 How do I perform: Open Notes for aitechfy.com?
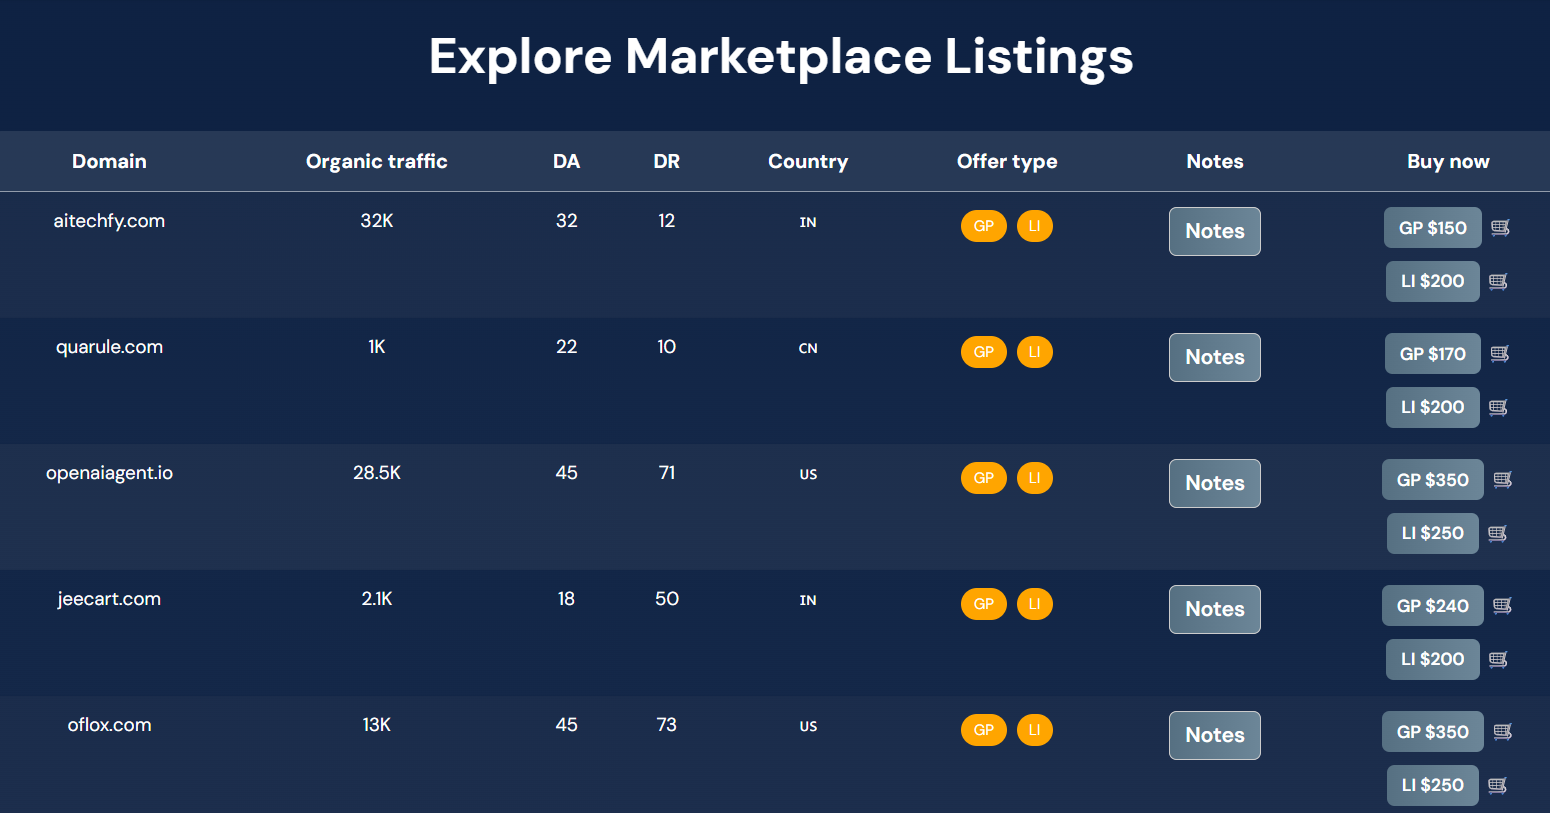[1215, 231]
